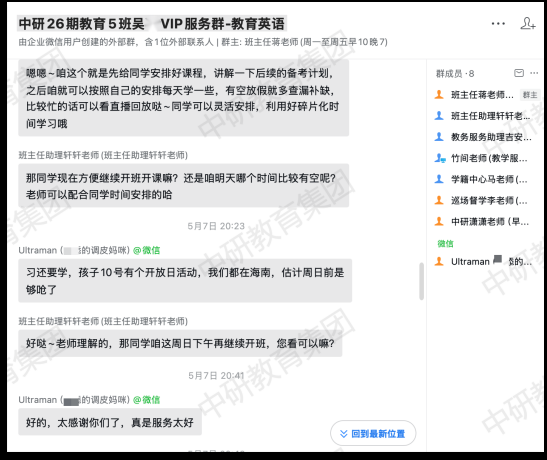Jump back with 回到最新位置 button

pyautogui.click(x=373, y=433)
